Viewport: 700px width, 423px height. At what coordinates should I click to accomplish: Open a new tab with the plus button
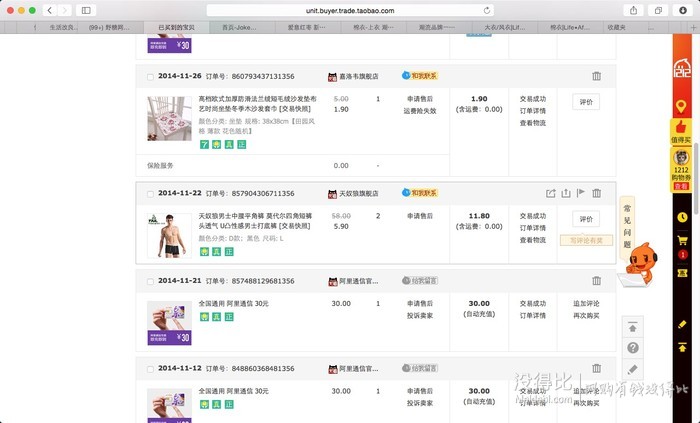point(693,27)
